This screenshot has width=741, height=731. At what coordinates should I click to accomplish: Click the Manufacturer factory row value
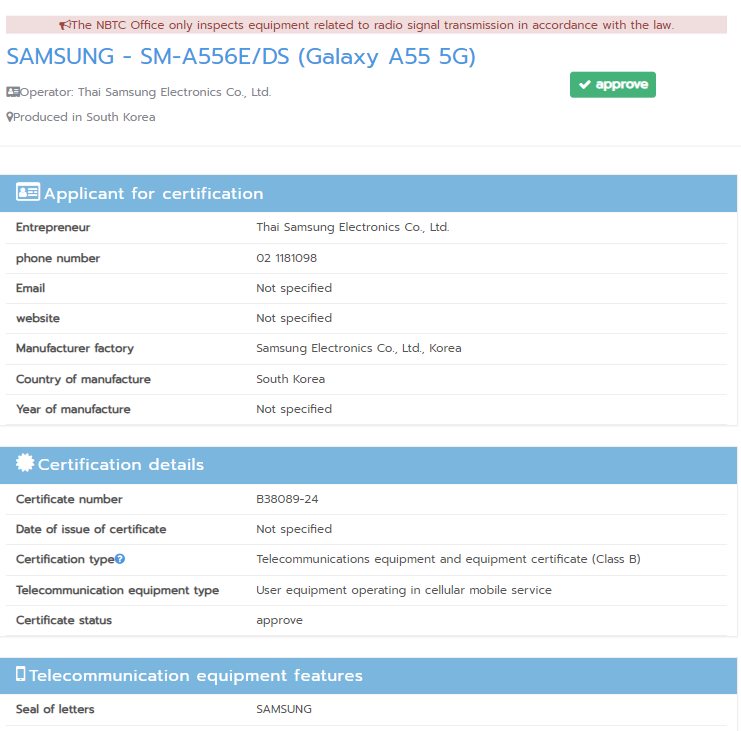[358, 349]
